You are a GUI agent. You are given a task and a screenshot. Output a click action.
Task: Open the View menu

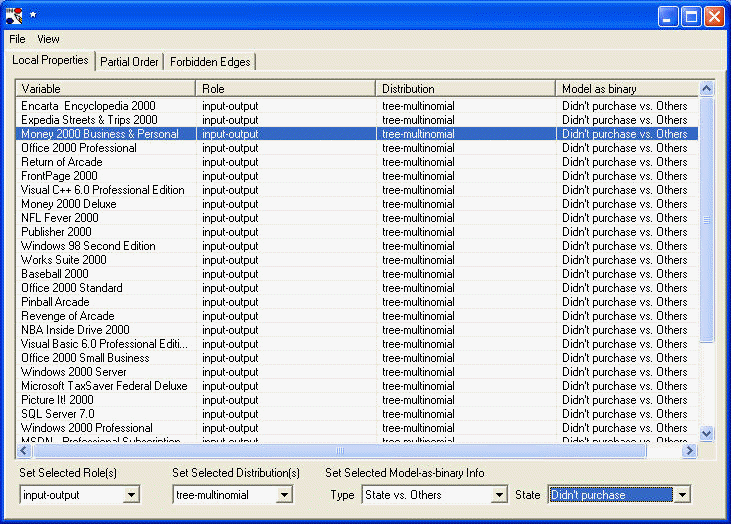click(x=48, y=39)
